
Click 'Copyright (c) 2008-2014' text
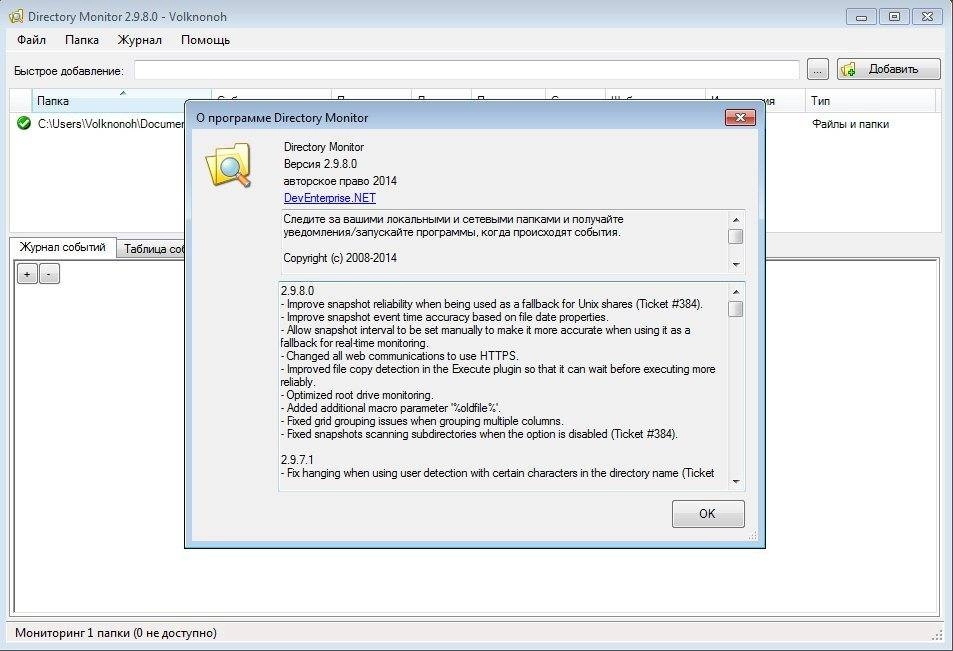[340, 258]
